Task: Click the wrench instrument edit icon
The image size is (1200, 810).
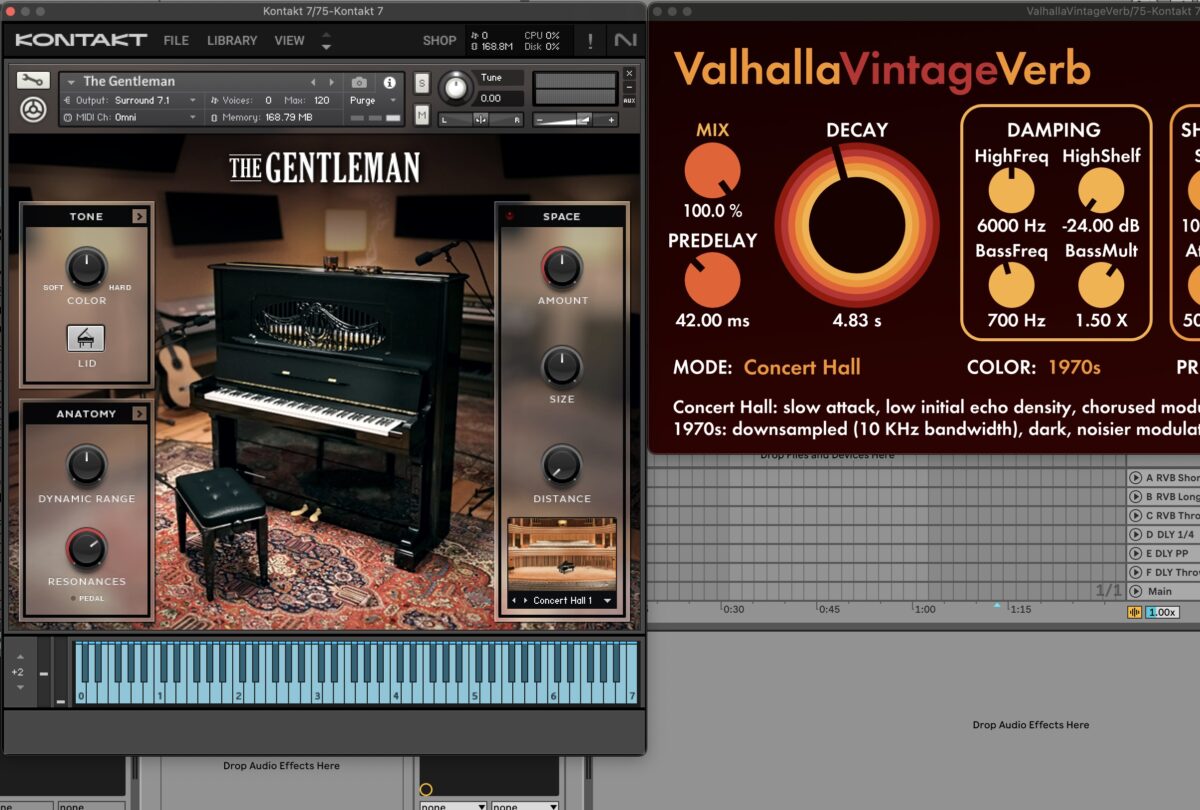Action: pyautogui.click(x=33, y=81)
